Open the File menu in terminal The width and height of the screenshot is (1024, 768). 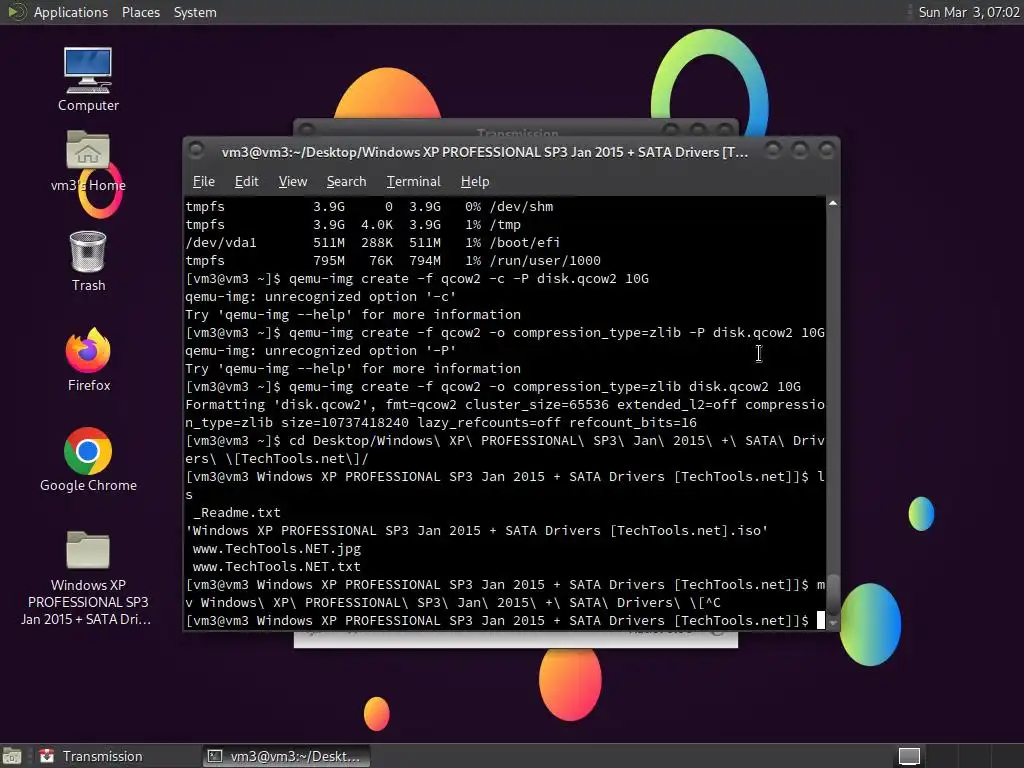coord(204,182)
